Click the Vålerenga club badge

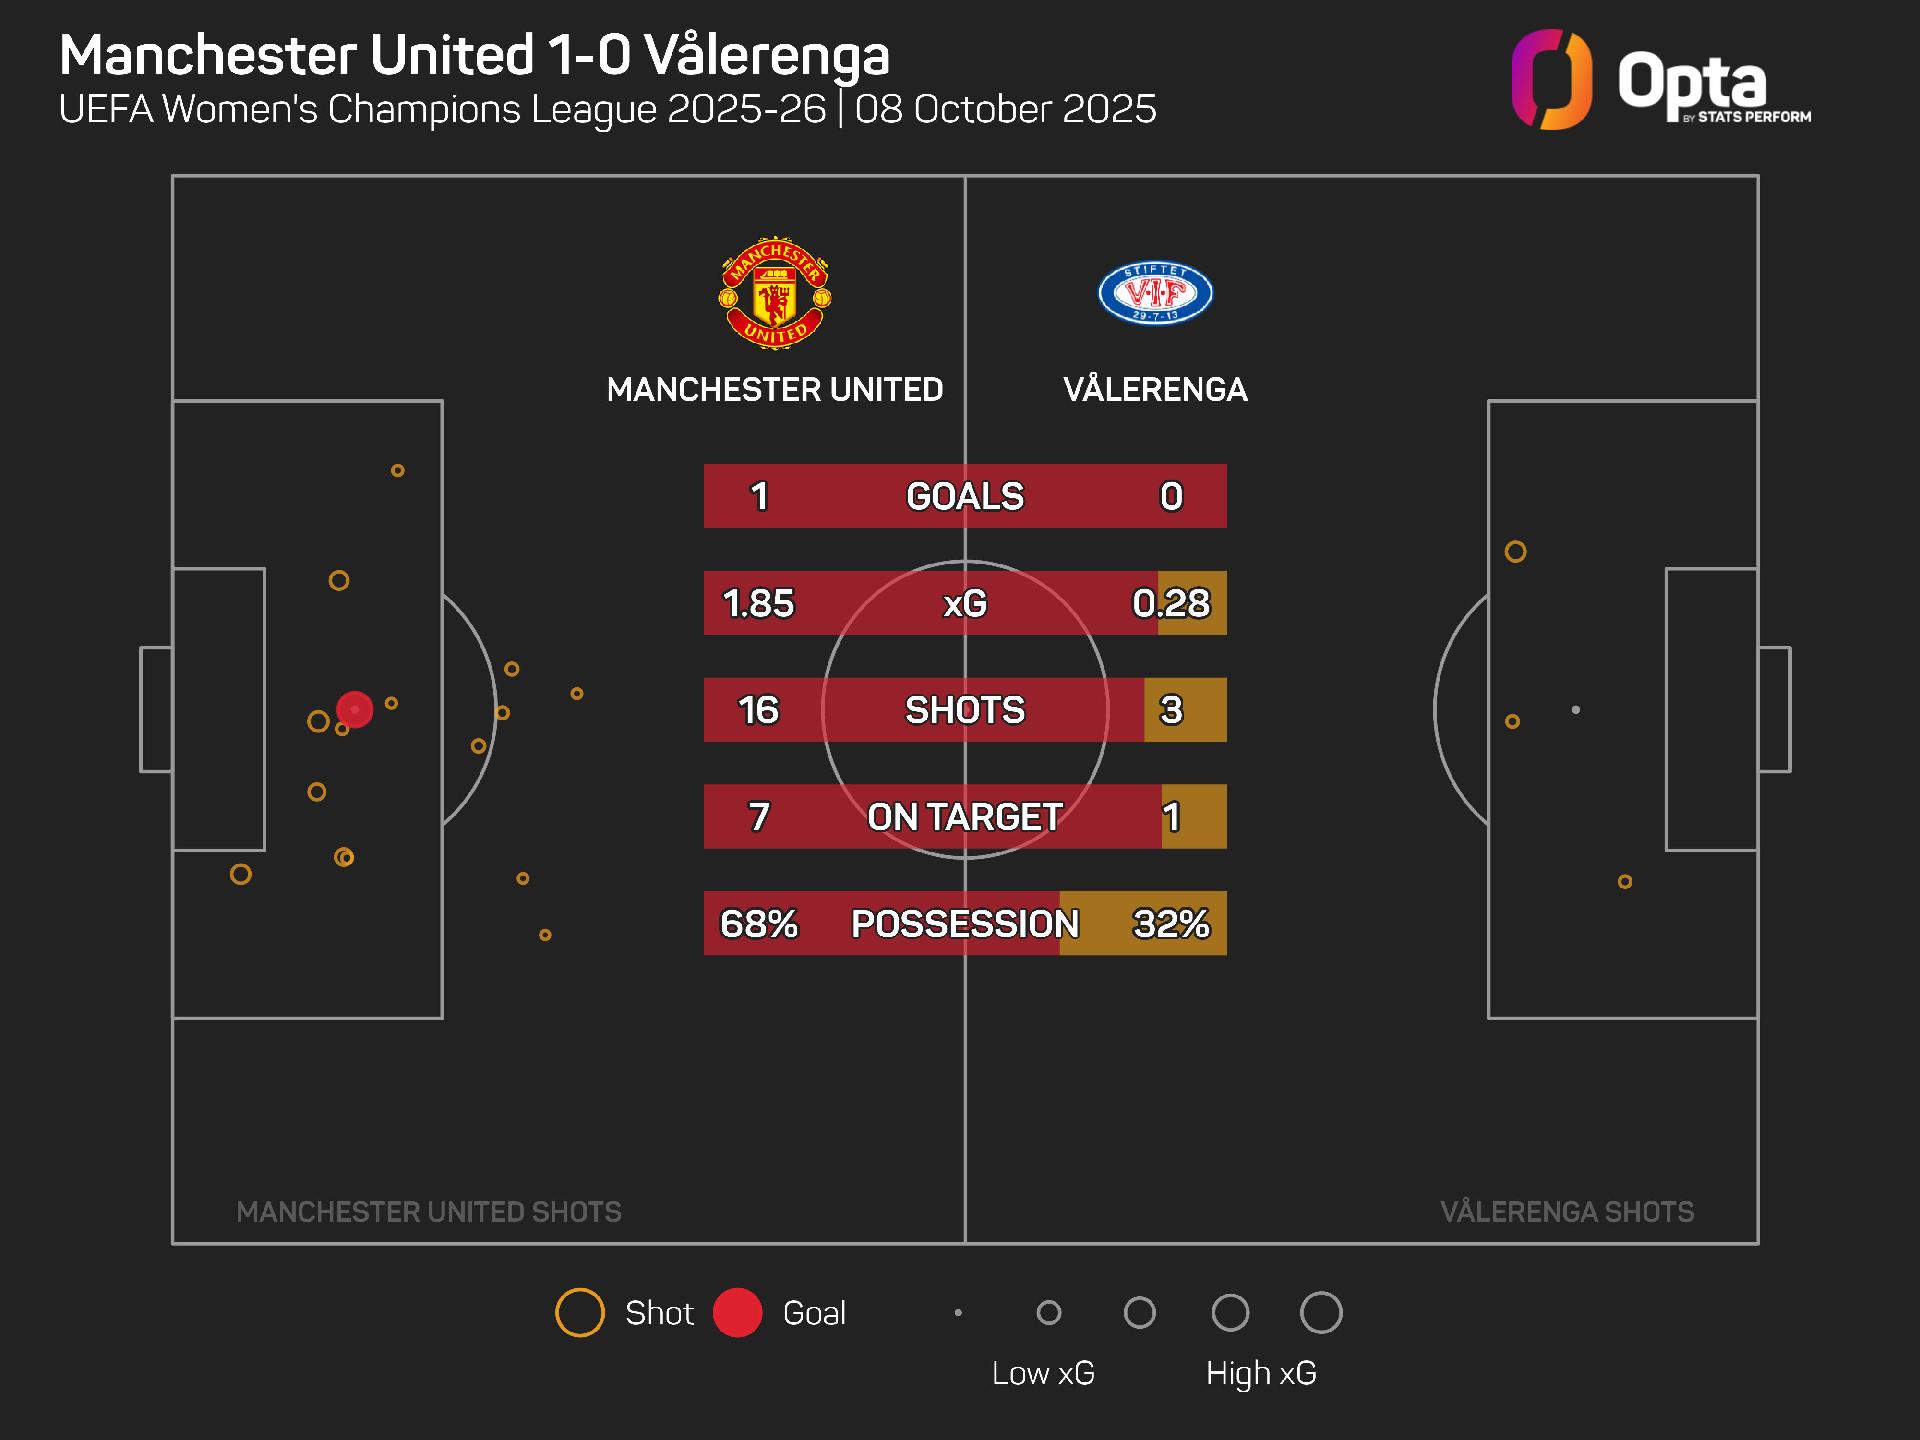coord(1155,293)
